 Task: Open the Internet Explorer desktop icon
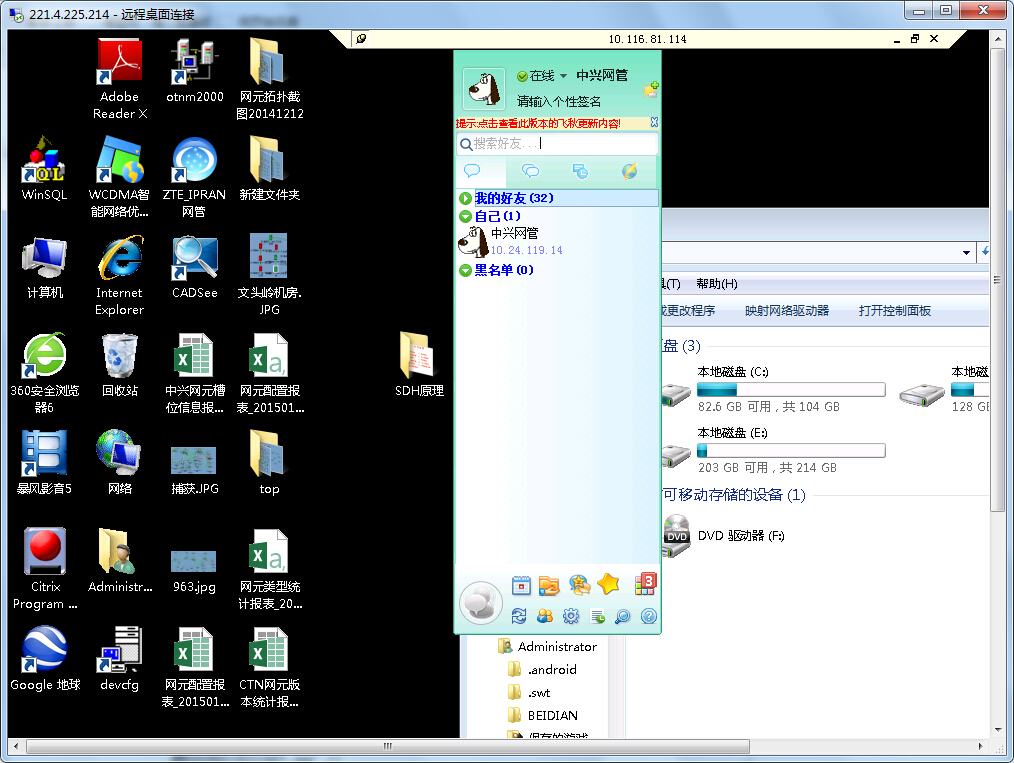[120, 275]
